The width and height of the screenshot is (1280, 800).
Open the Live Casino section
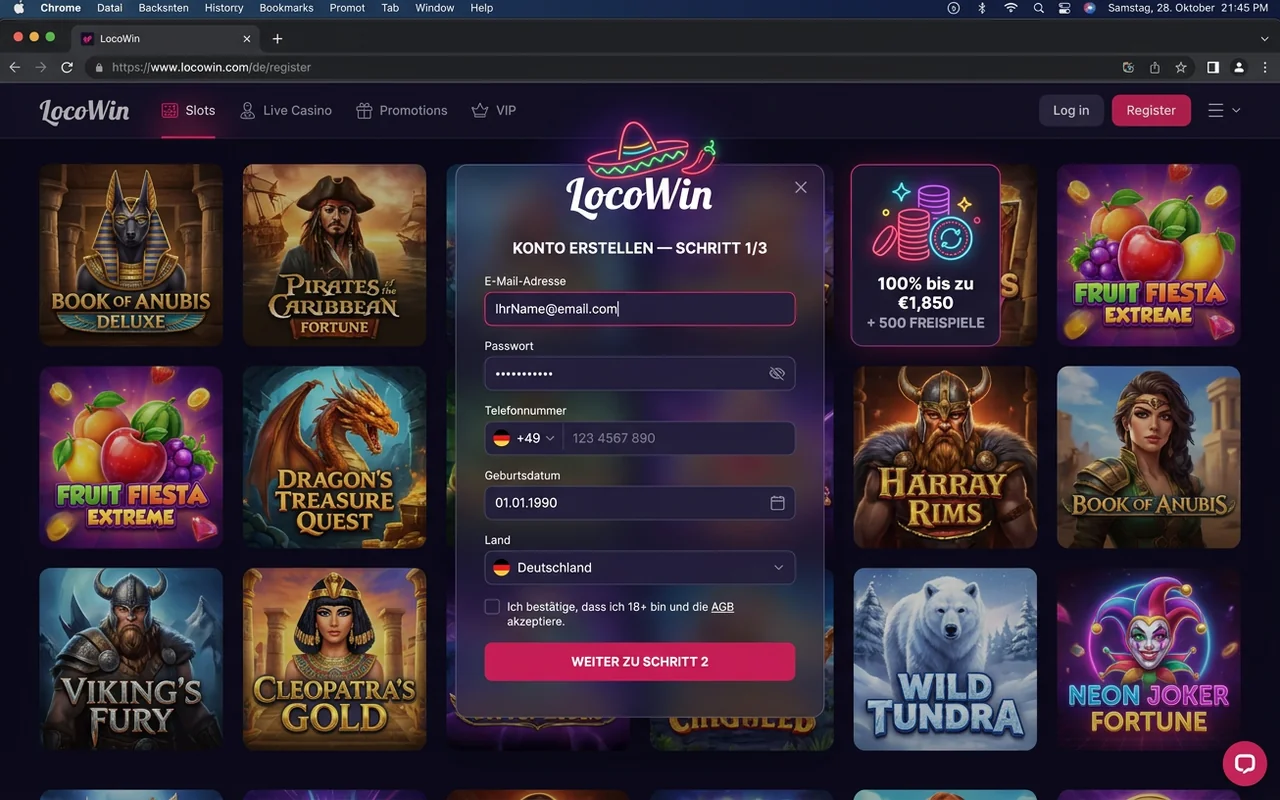coord(286,110)
